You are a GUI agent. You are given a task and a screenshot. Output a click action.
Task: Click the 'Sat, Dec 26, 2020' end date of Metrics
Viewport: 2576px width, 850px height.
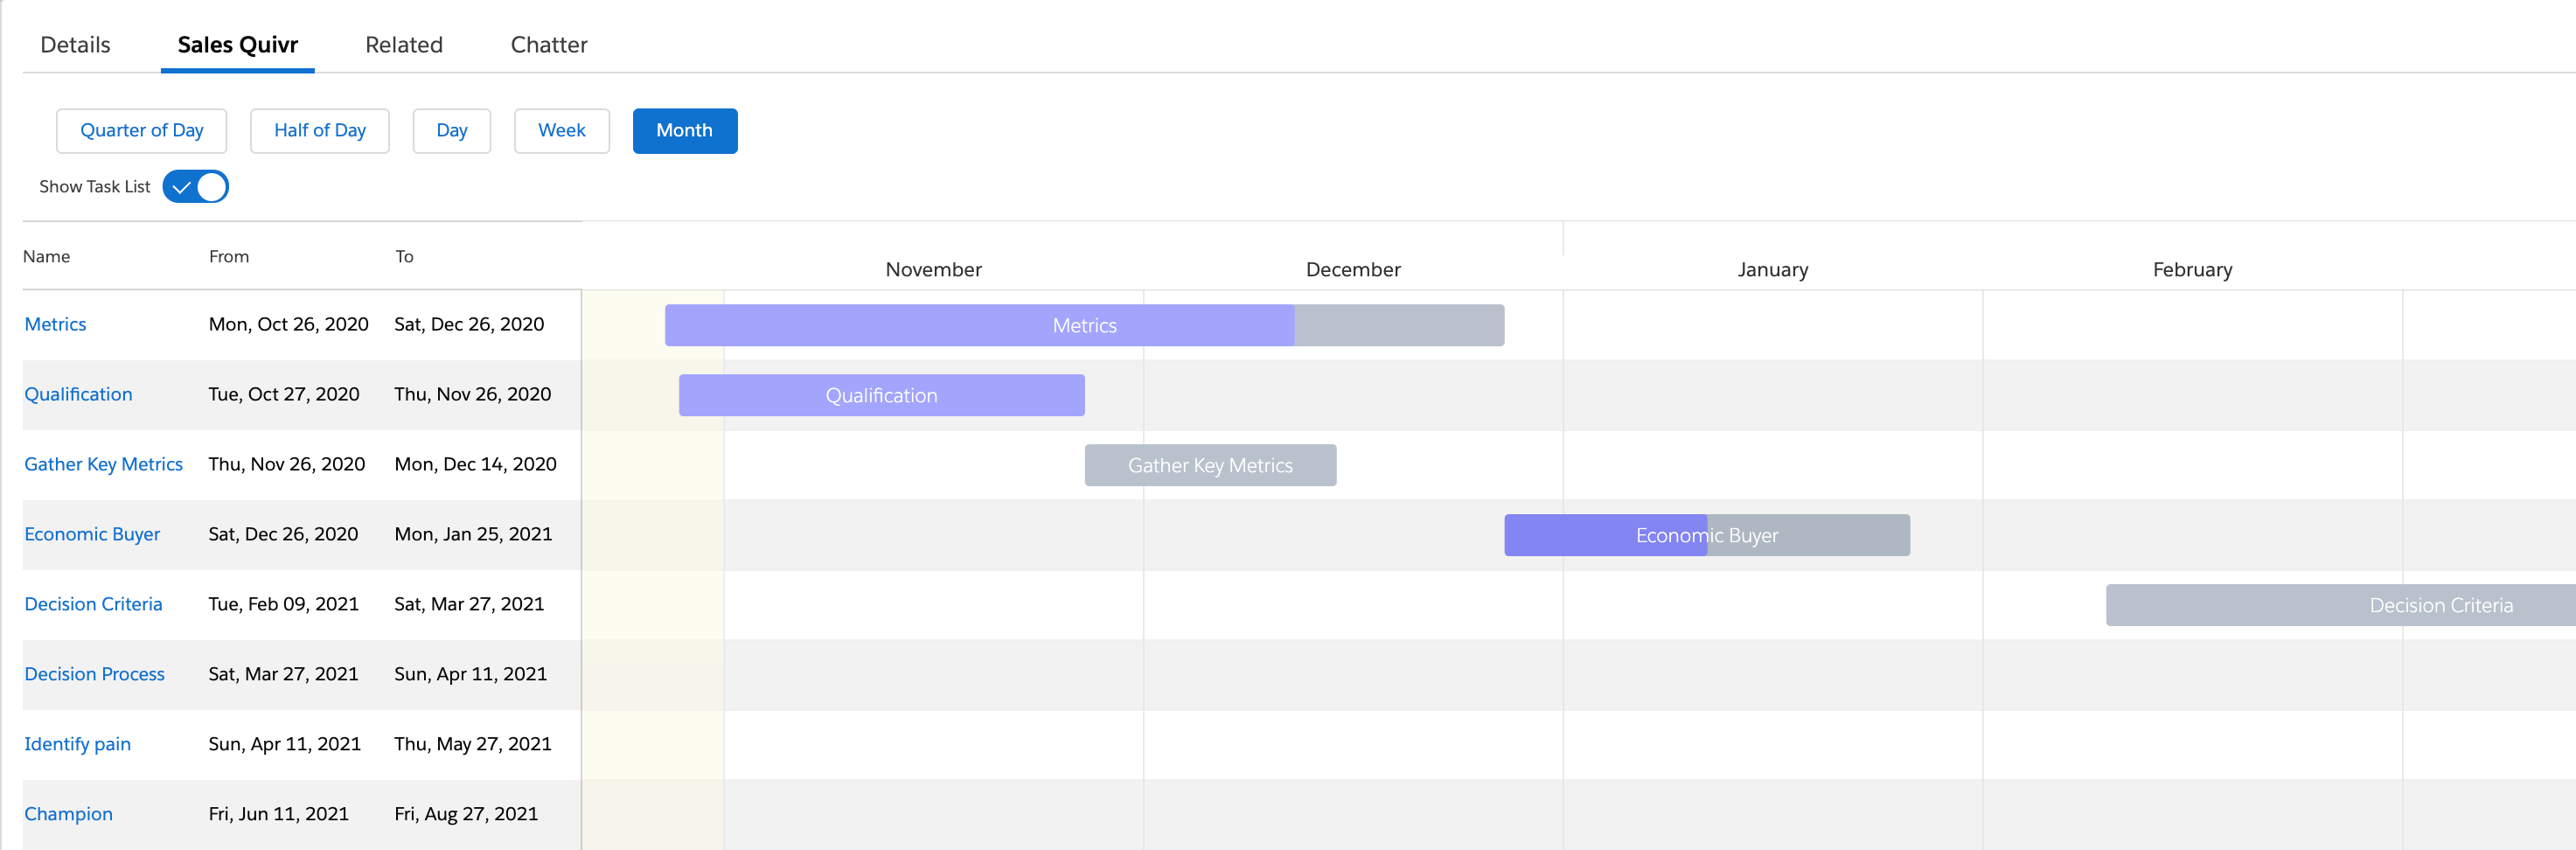tap(469, 324)
